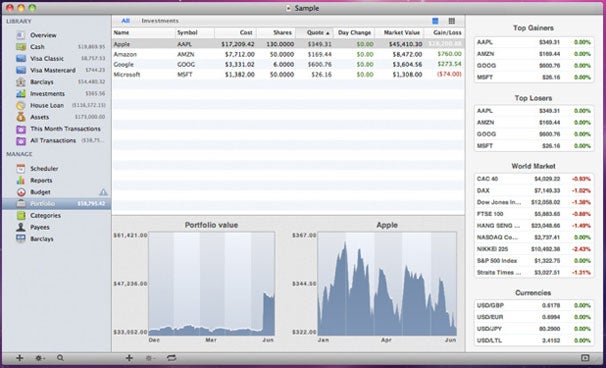Open the portfolio gear action menu
This screenshot has height=368, width=606.
click(150, 358)
